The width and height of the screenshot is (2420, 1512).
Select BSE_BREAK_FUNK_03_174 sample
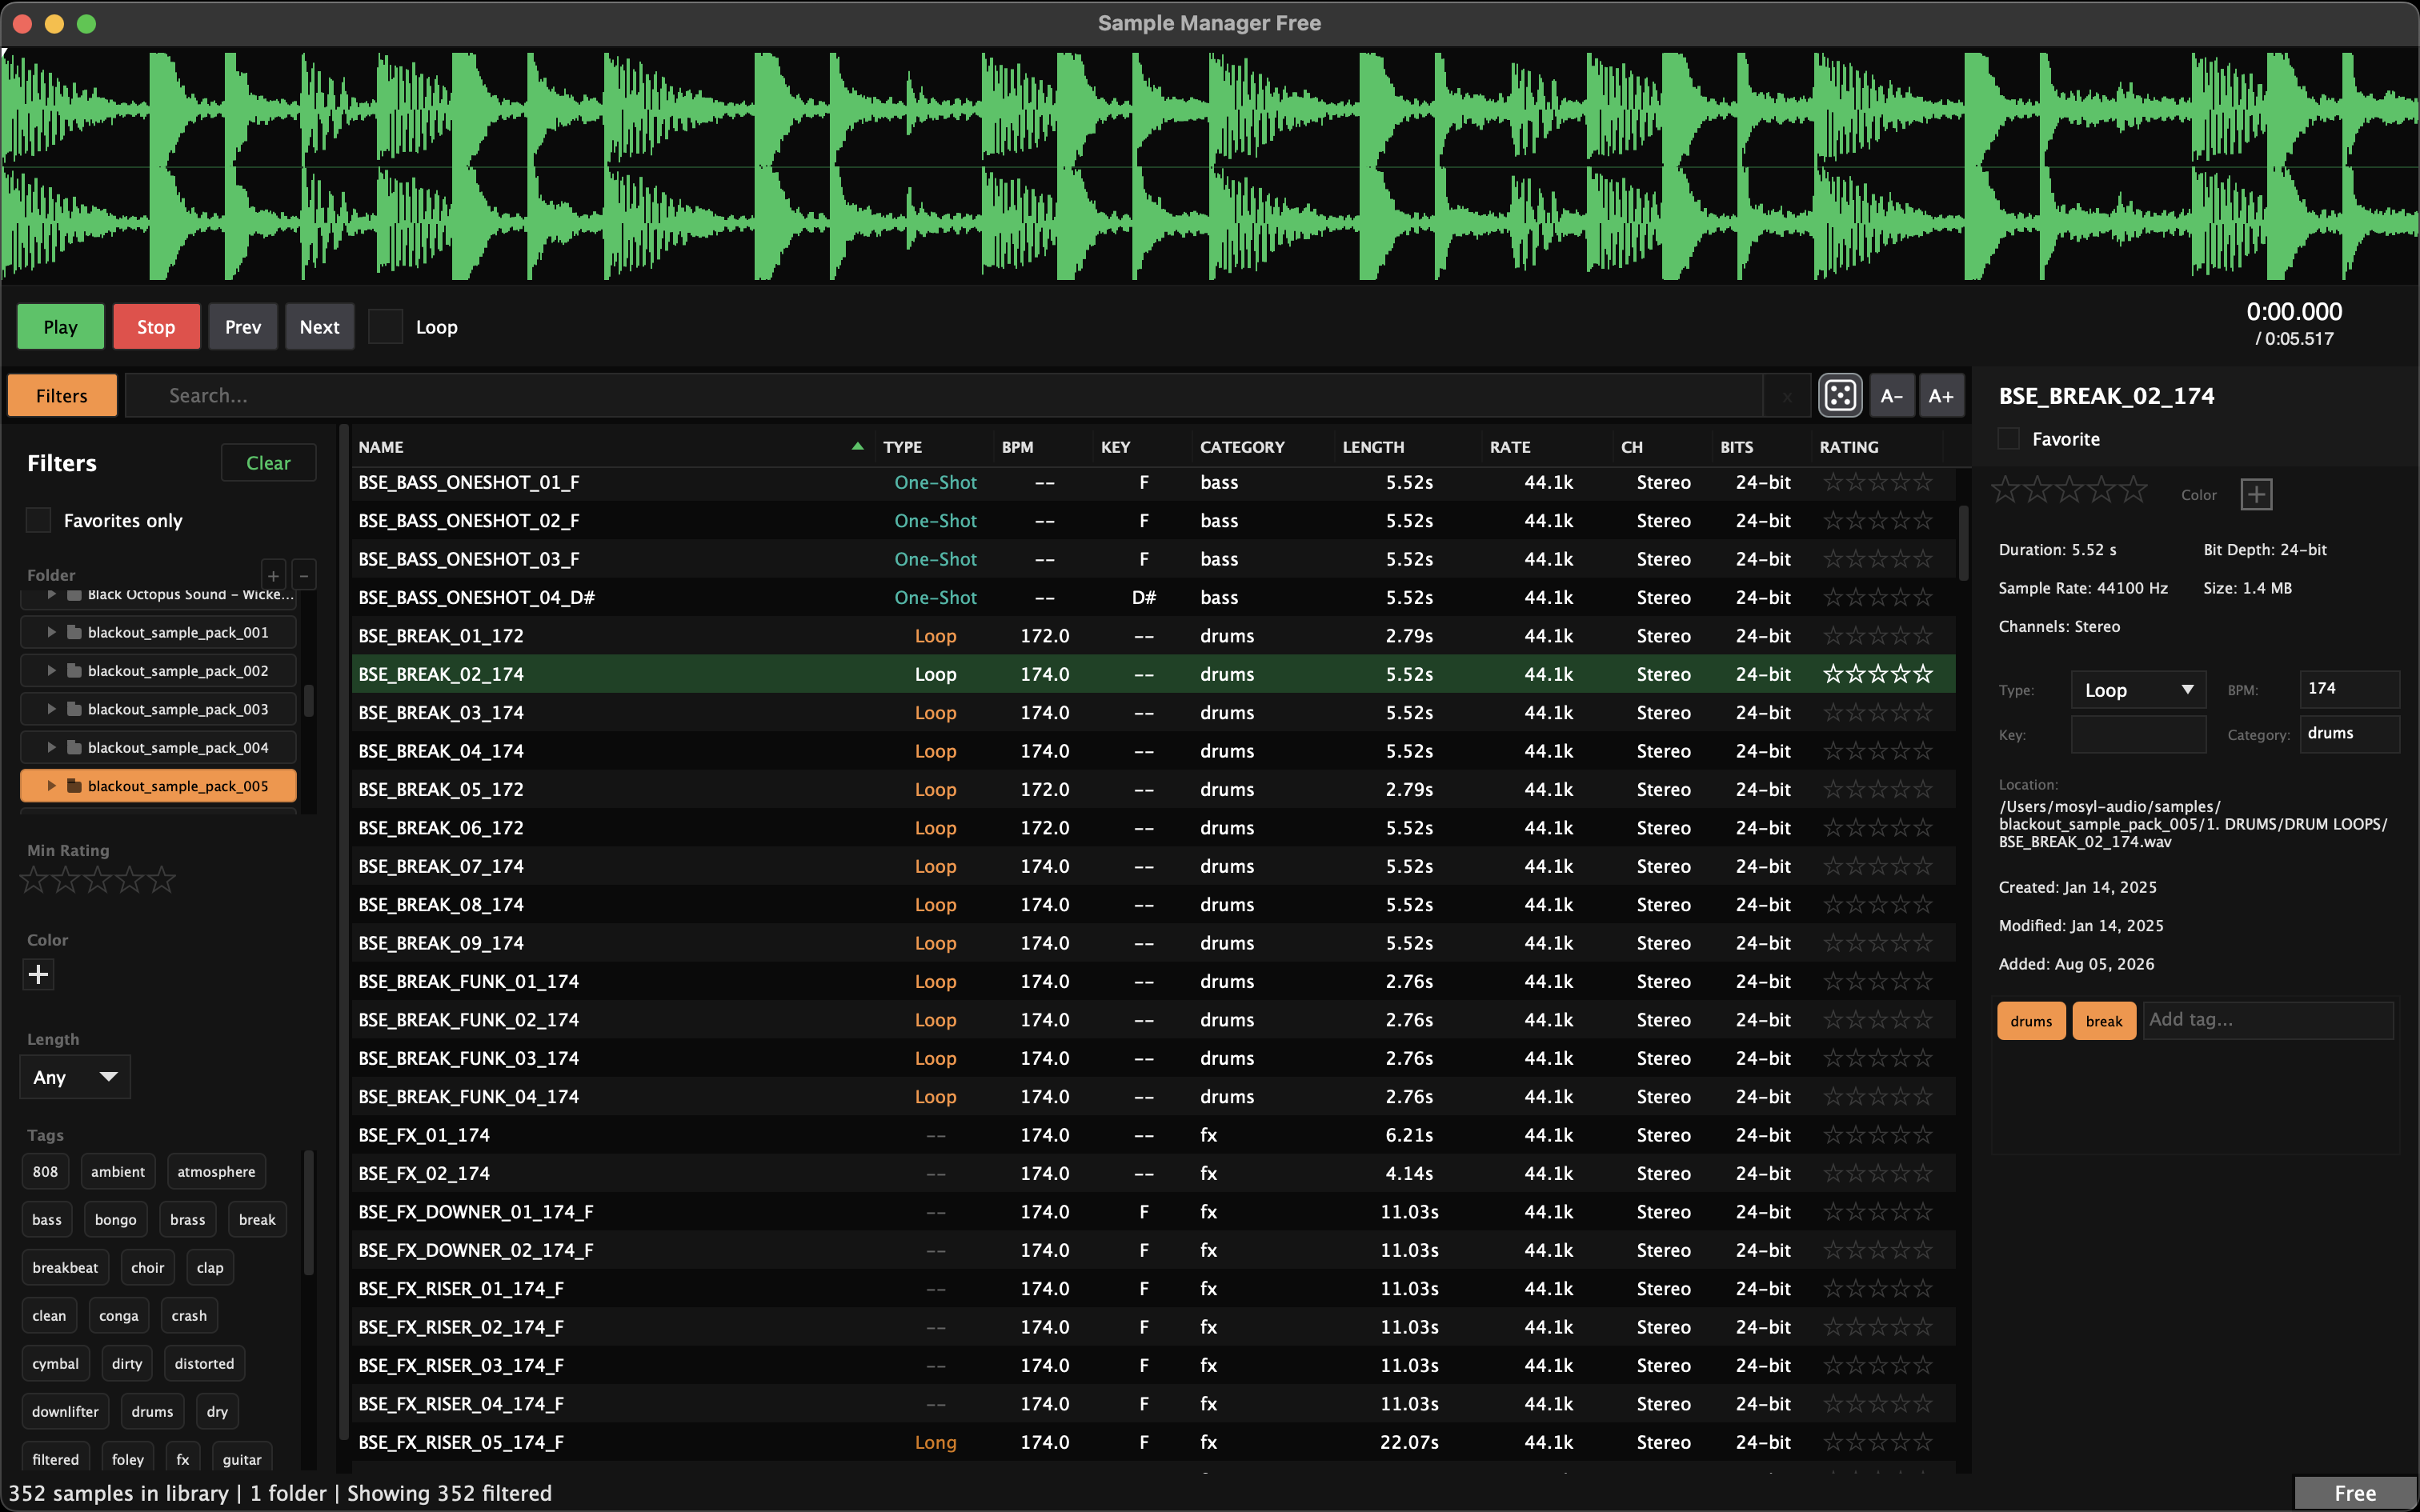1154,1058
